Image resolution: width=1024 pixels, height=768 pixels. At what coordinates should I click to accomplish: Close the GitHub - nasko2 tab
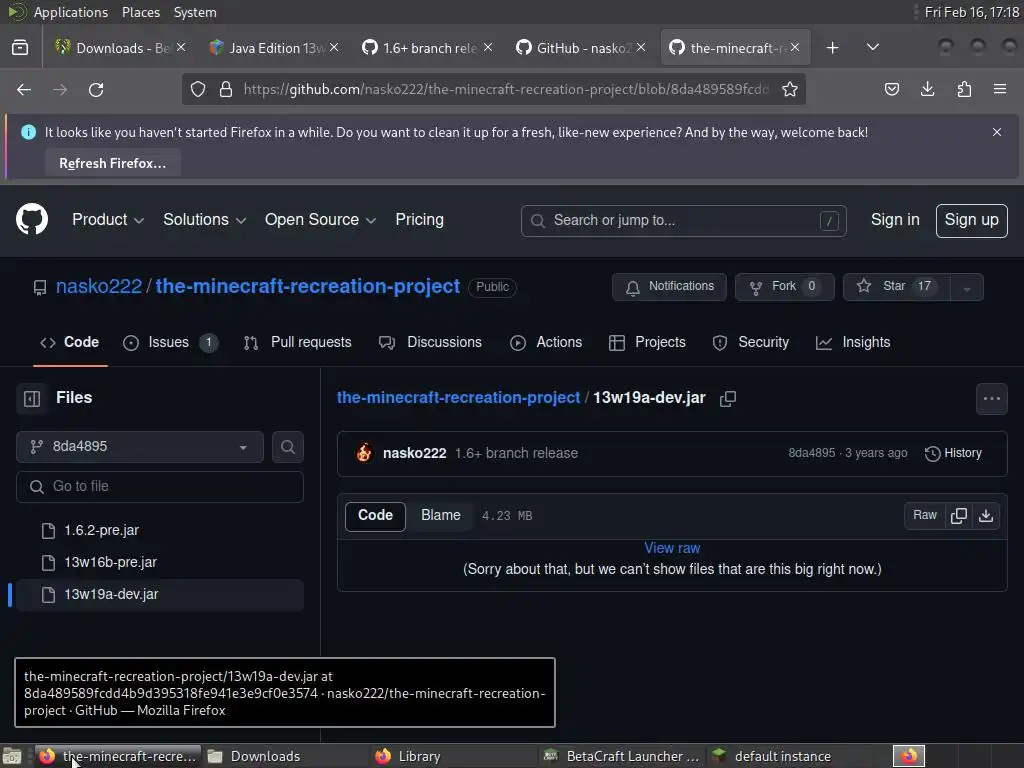coord(641,47)
